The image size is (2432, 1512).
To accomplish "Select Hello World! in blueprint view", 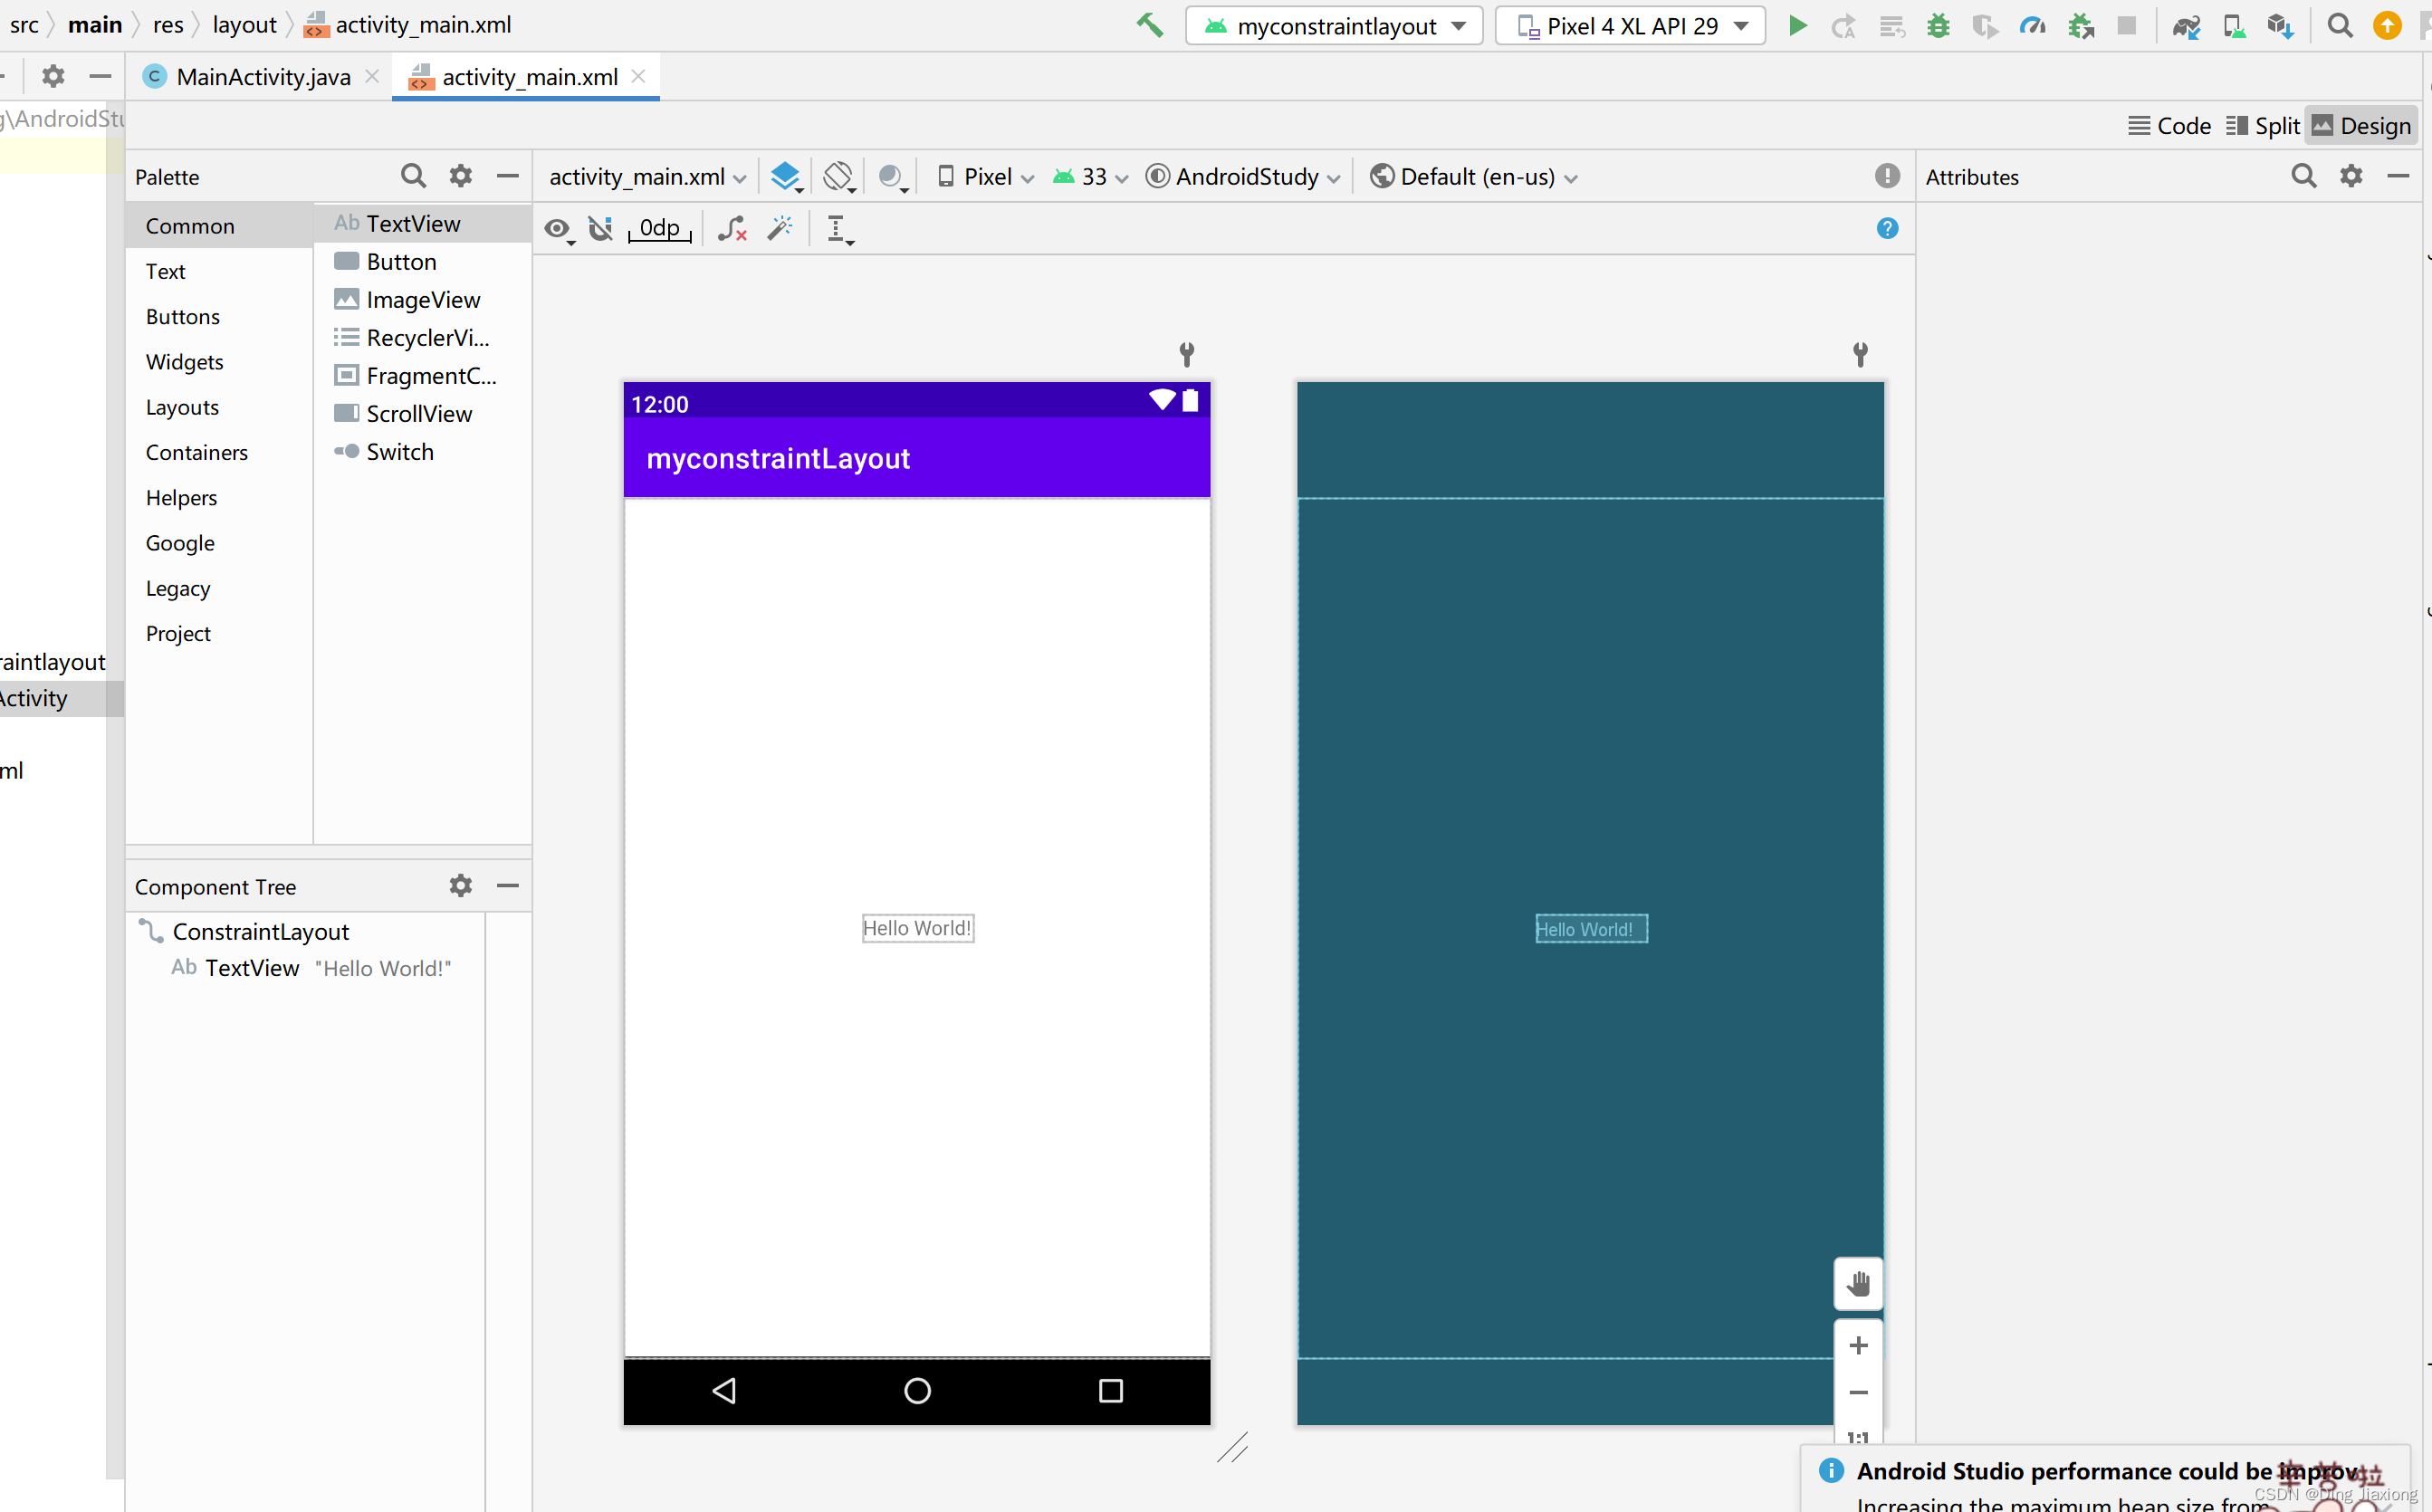I will pyautogui.click(x=1591, y=929).
